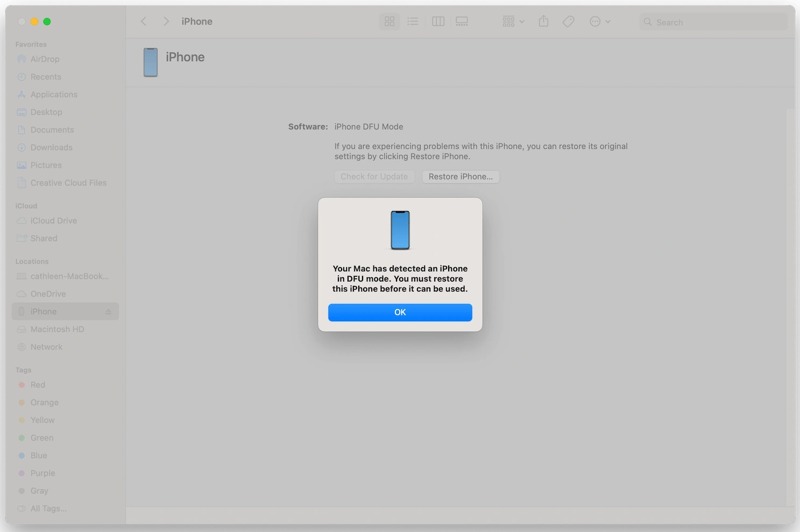Image resolution: width=800 pixels, height=532 pixels.
Task: Open the Group By dropdown
Action: click(513, 21)
